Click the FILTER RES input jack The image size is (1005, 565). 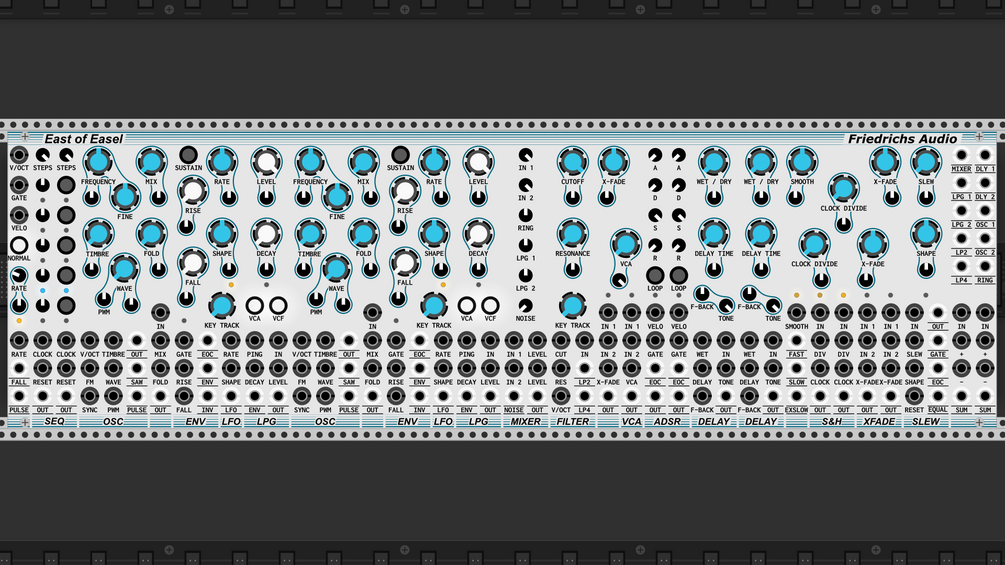561,368
